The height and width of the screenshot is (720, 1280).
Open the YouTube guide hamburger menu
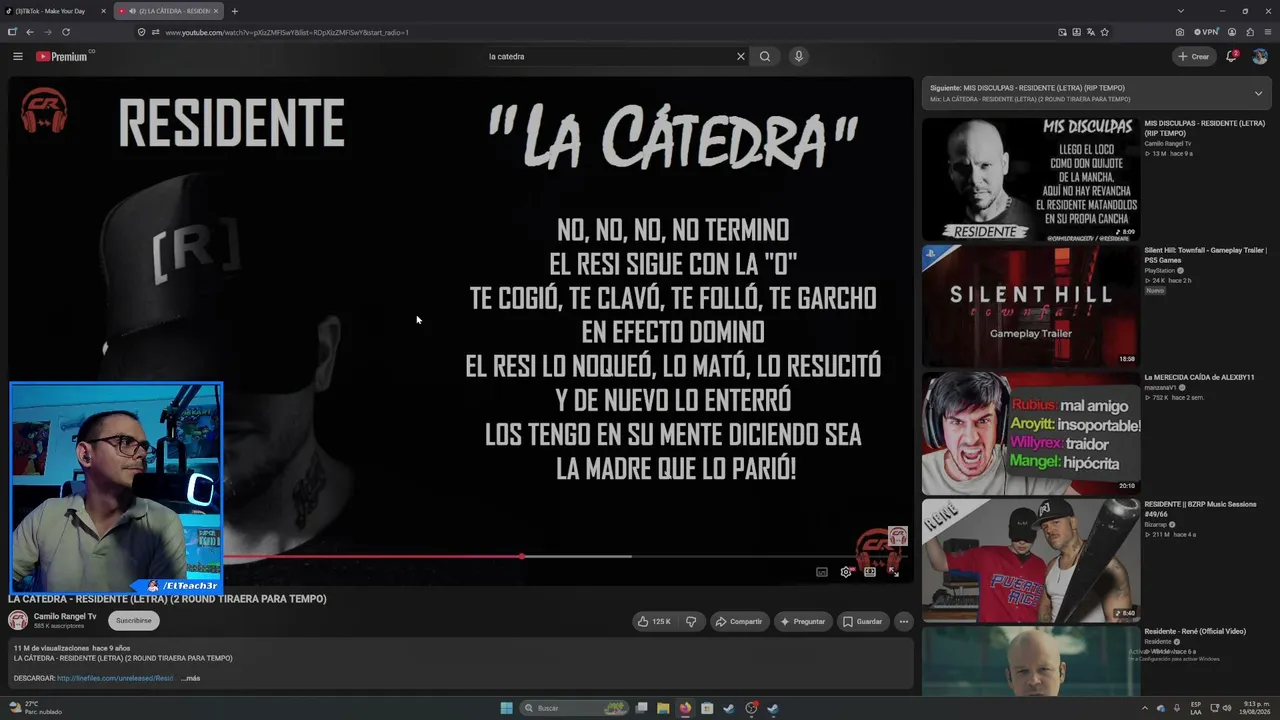[x=17, y=56]
